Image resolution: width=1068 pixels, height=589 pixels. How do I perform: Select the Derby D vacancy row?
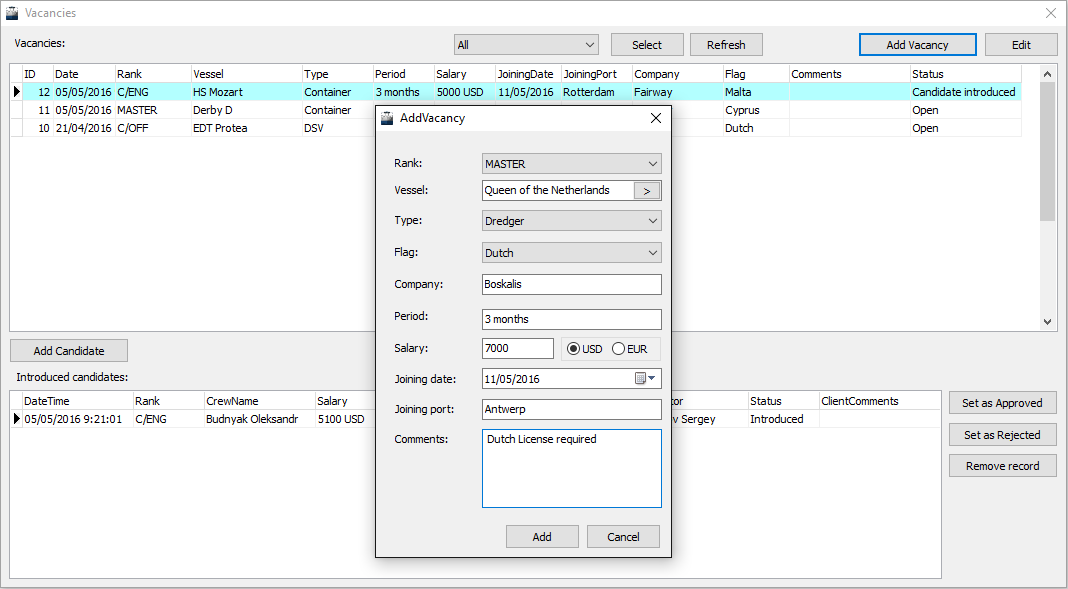click(x=516, y=110)
